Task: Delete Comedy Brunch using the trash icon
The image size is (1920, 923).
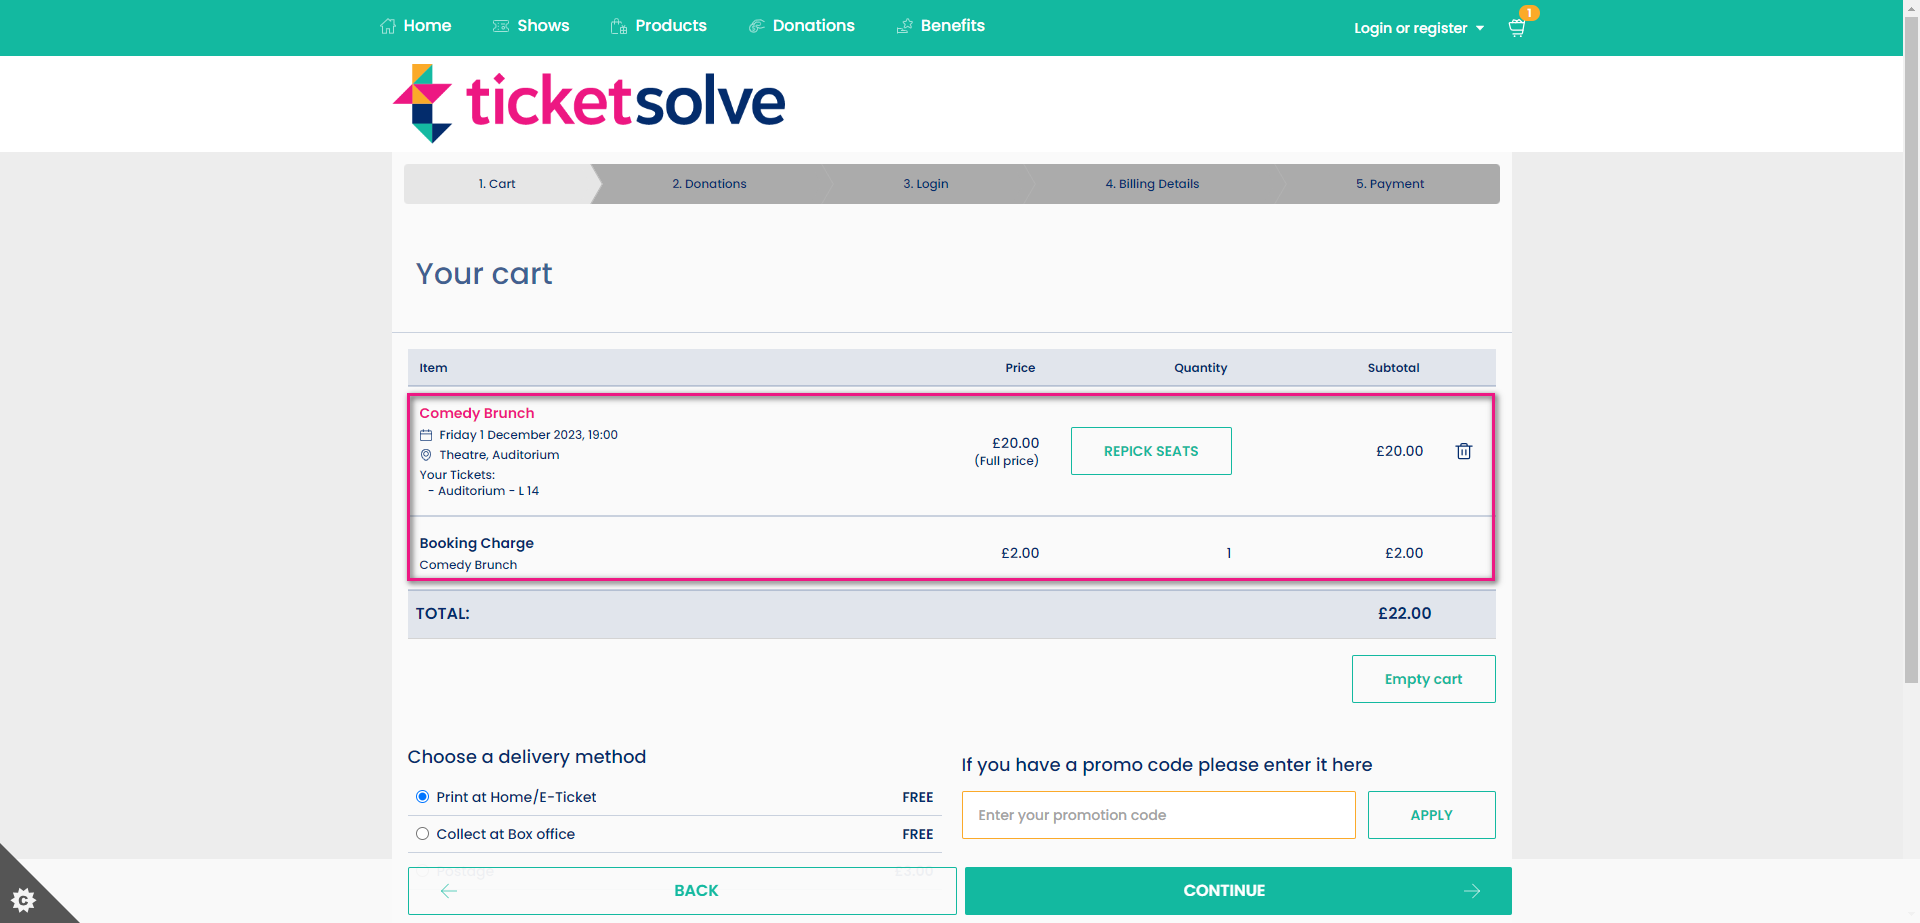Action: pos(1463,451)
